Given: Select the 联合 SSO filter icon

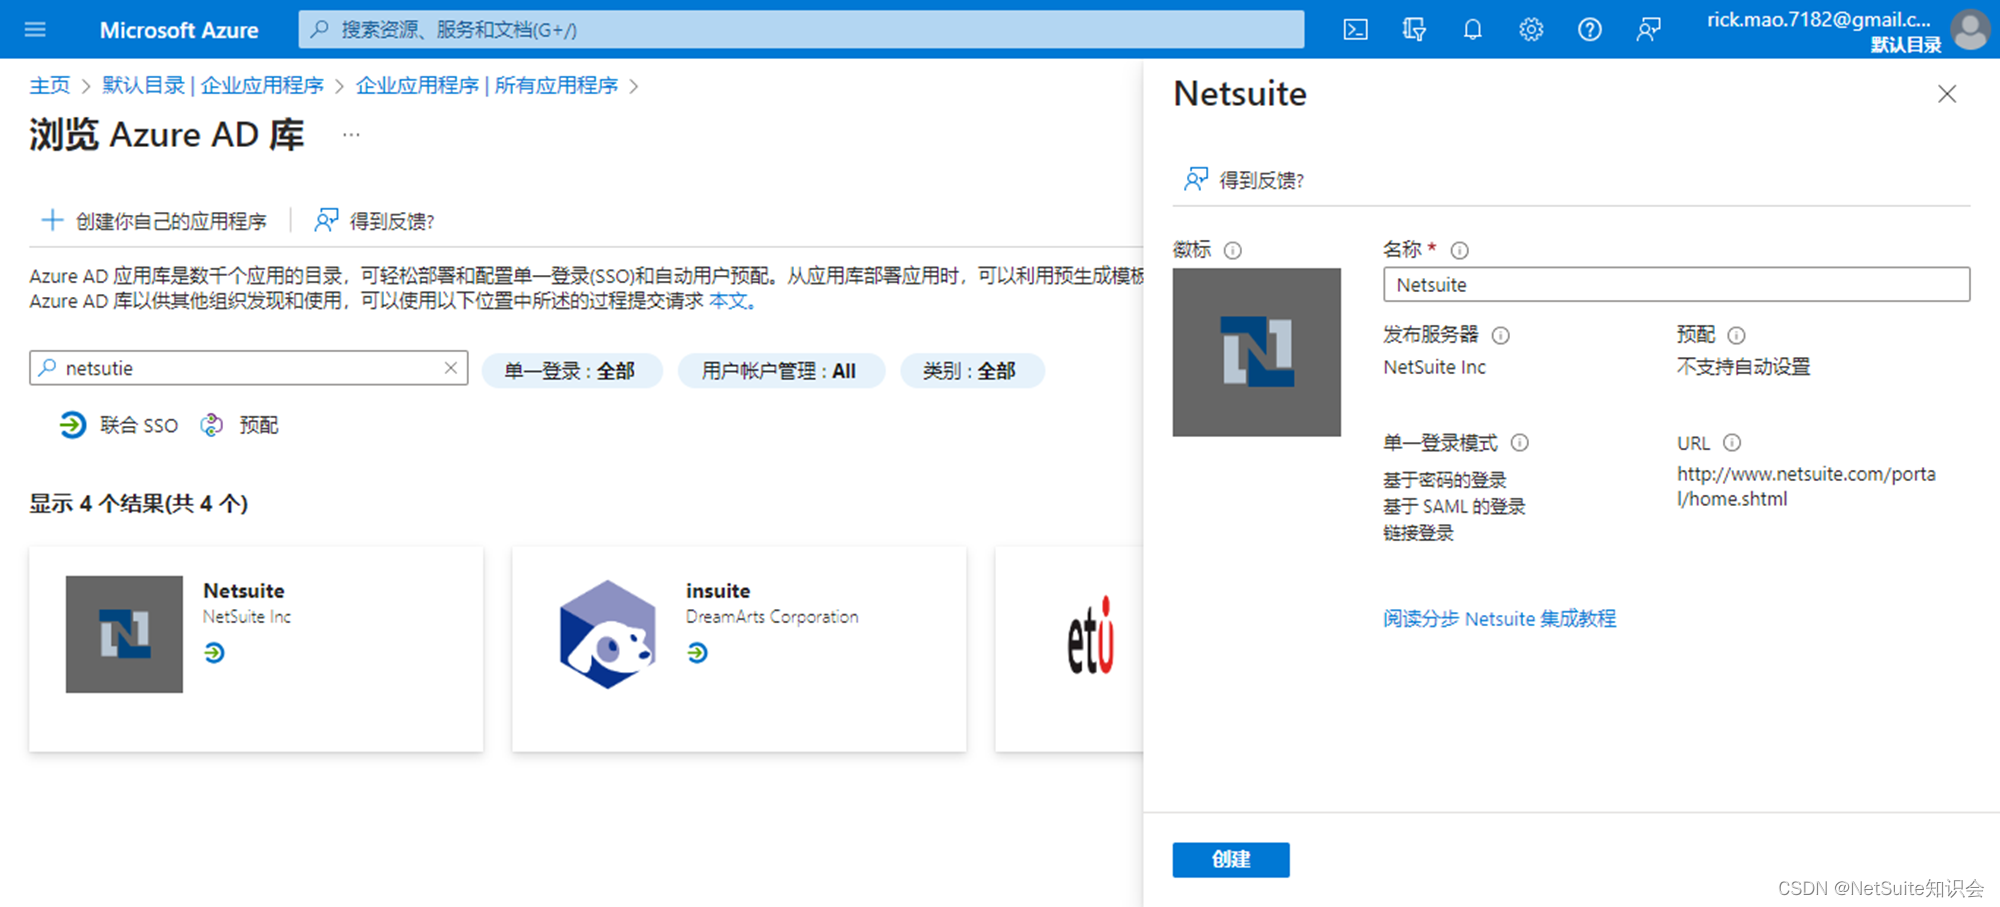Looking at the screenshot, I should [72, 424].
